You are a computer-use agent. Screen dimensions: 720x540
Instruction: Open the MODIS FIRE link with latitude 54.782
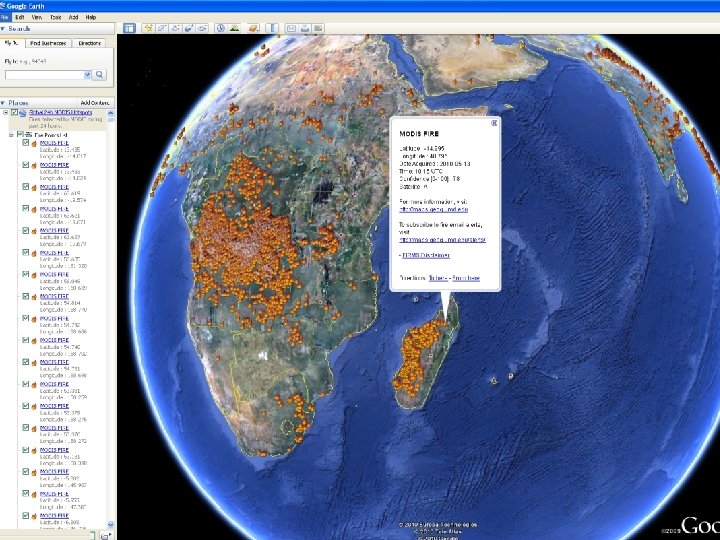point(54,318)
